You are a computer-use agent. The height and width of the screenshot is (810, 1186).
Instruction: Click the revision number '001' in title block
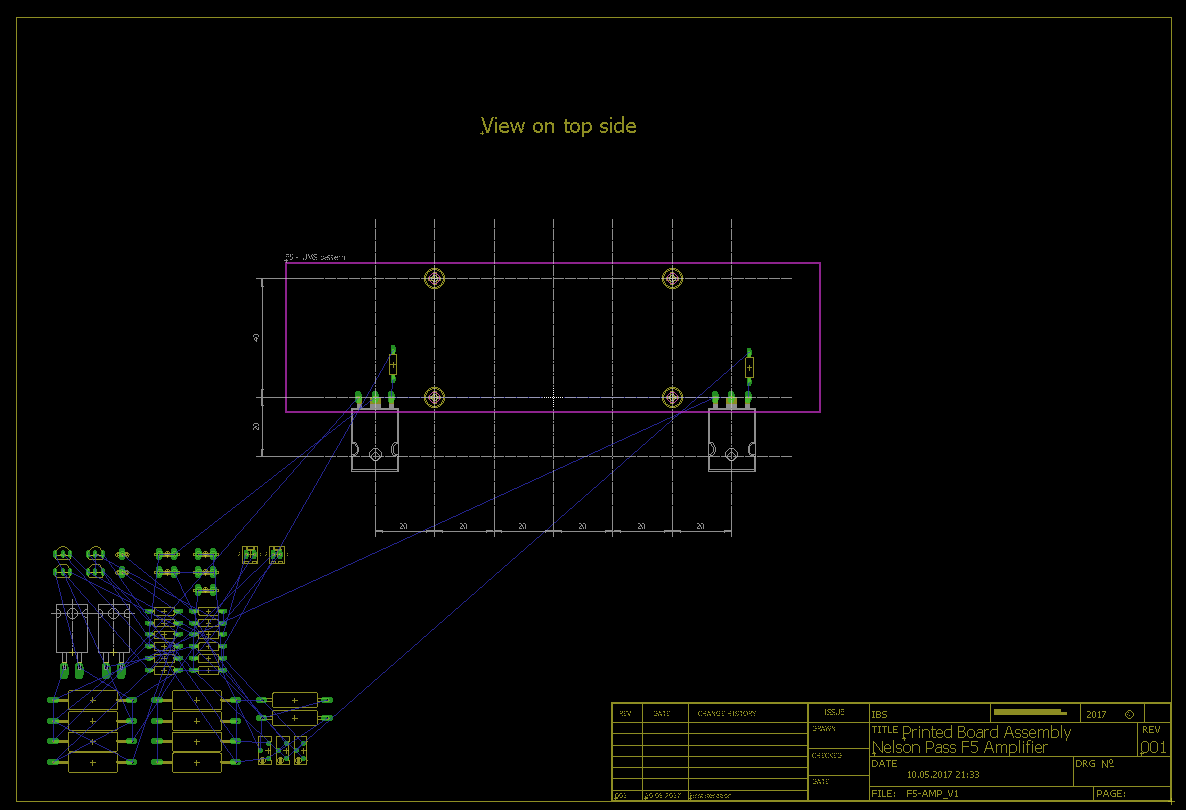click(x=1153, y=747)
